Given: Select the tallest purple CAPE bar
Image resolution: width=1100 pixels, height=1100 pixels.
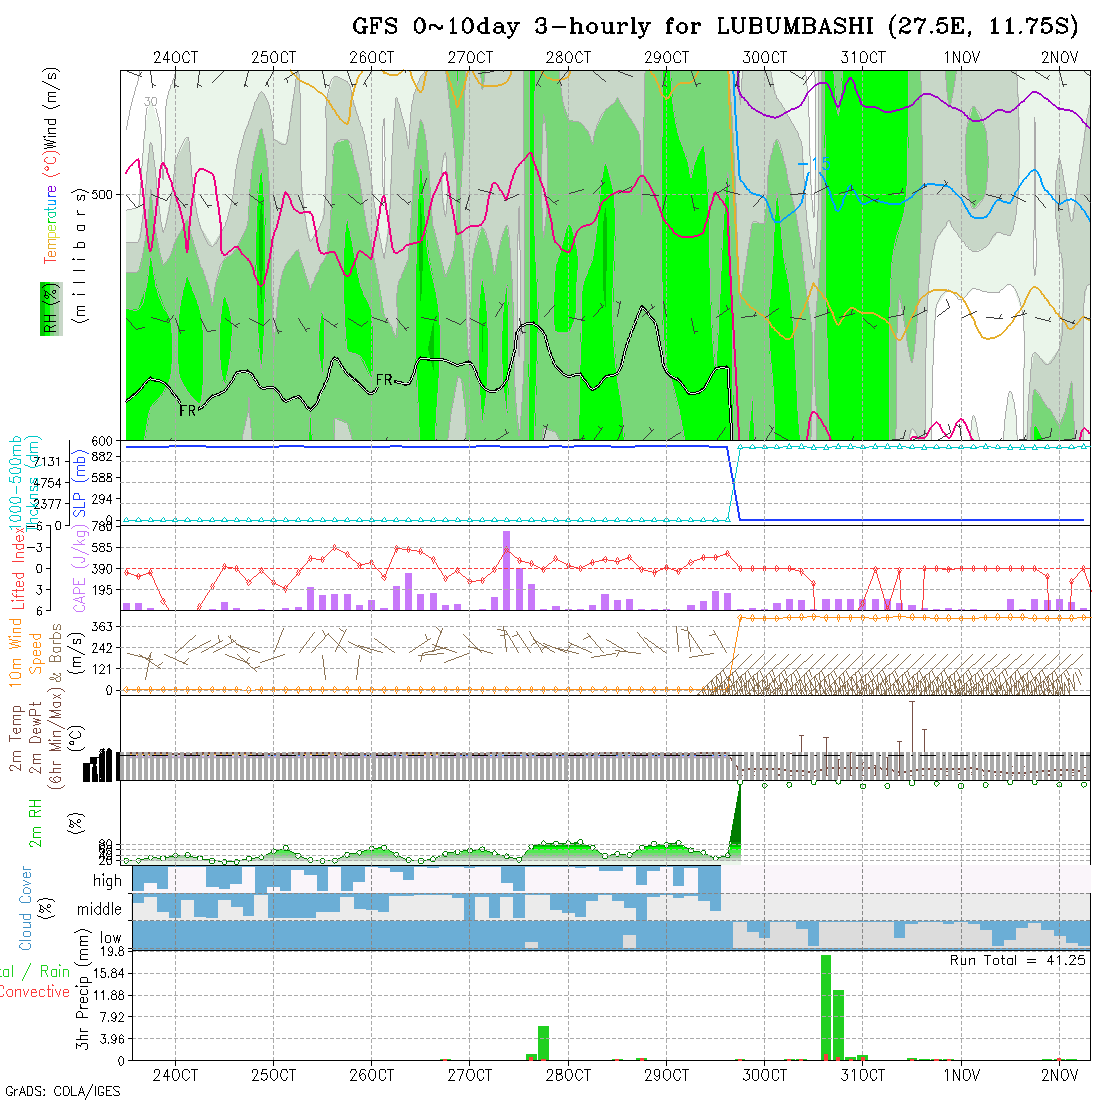Looking at the screenshot, I should [x=507, y=570].
